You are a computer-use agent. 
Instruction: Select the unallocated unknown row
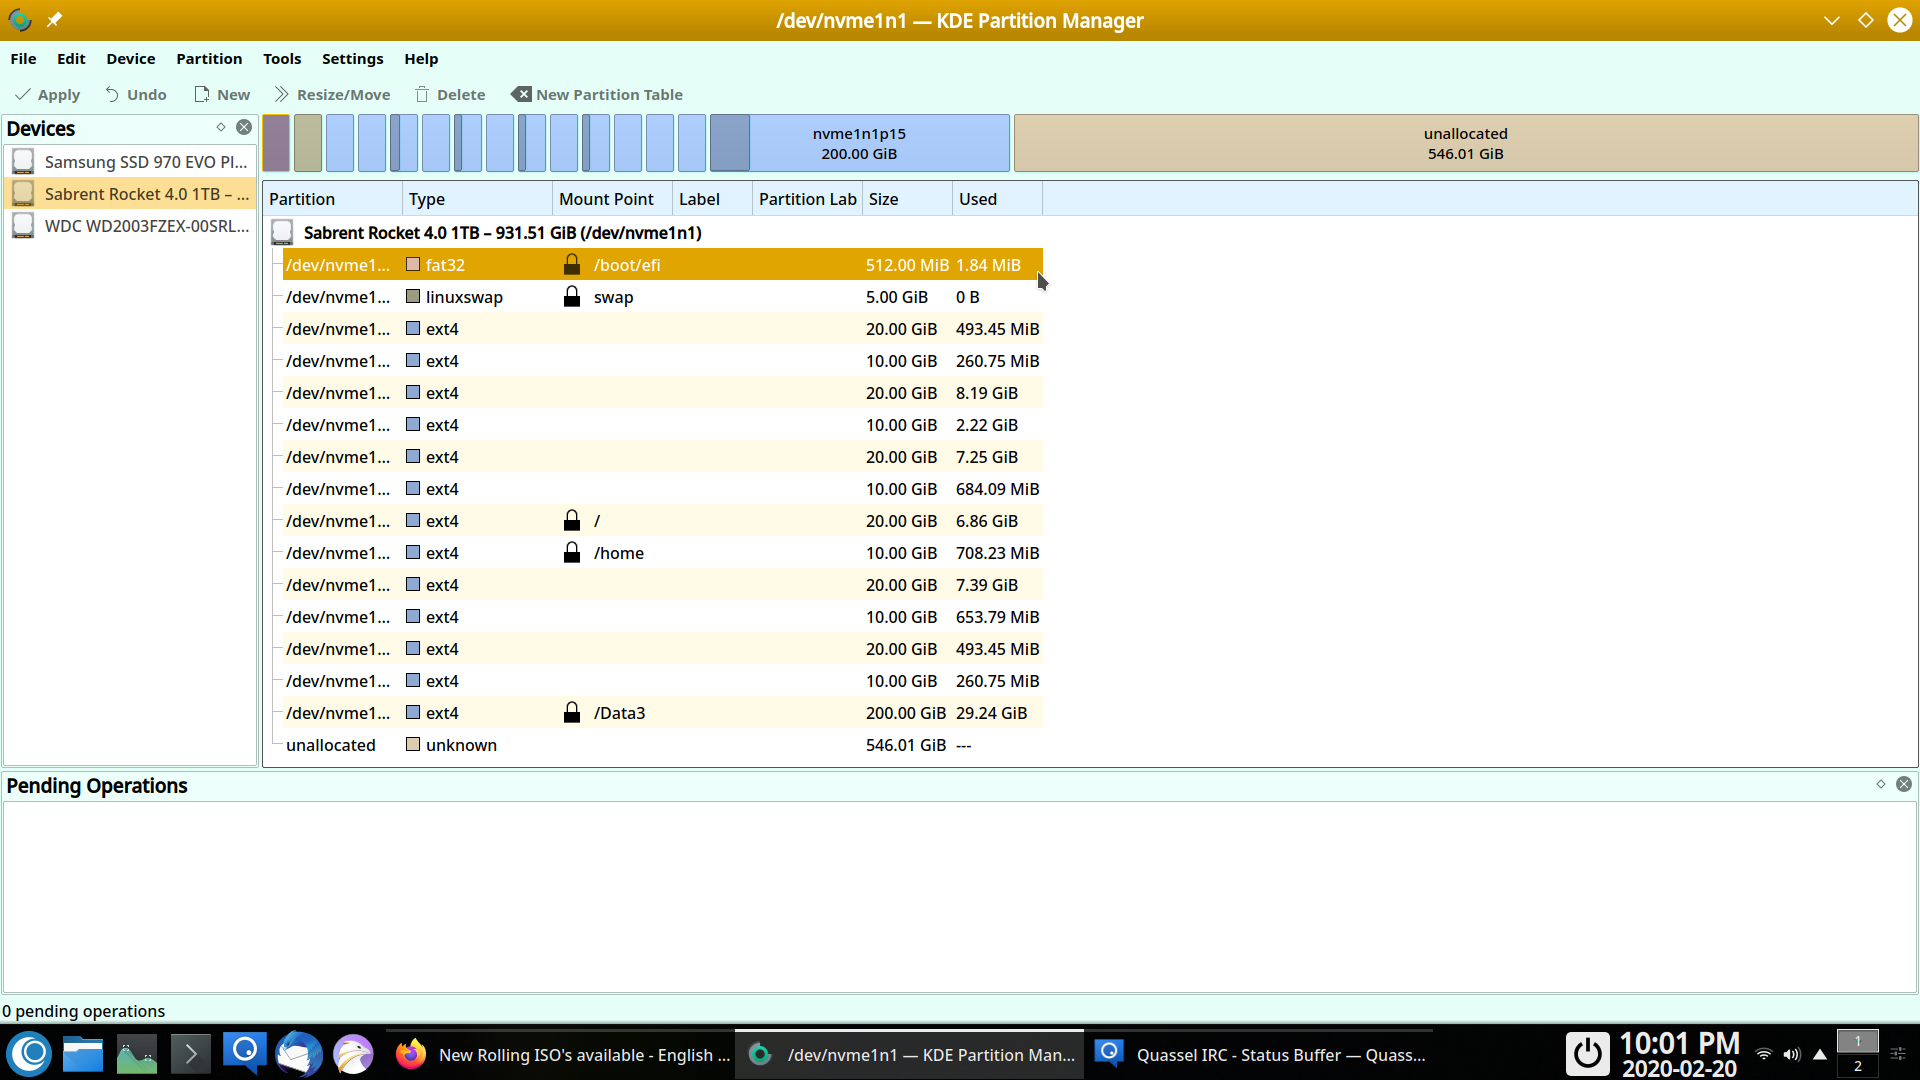[662, 745]
